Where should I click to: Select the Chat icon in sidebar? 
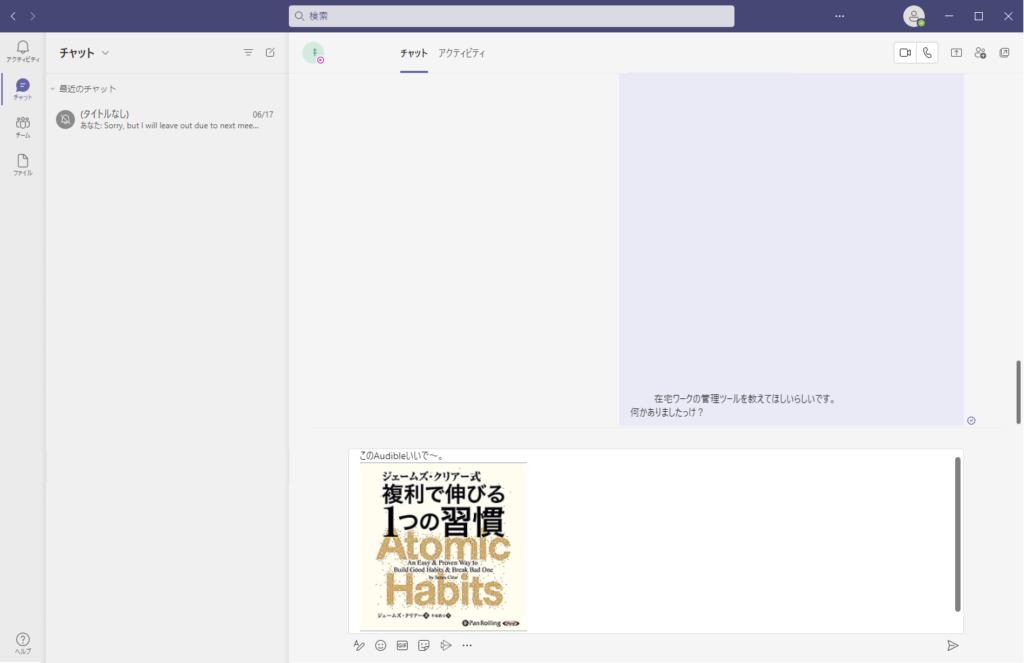pyautogui.click(x=23, y=89)
